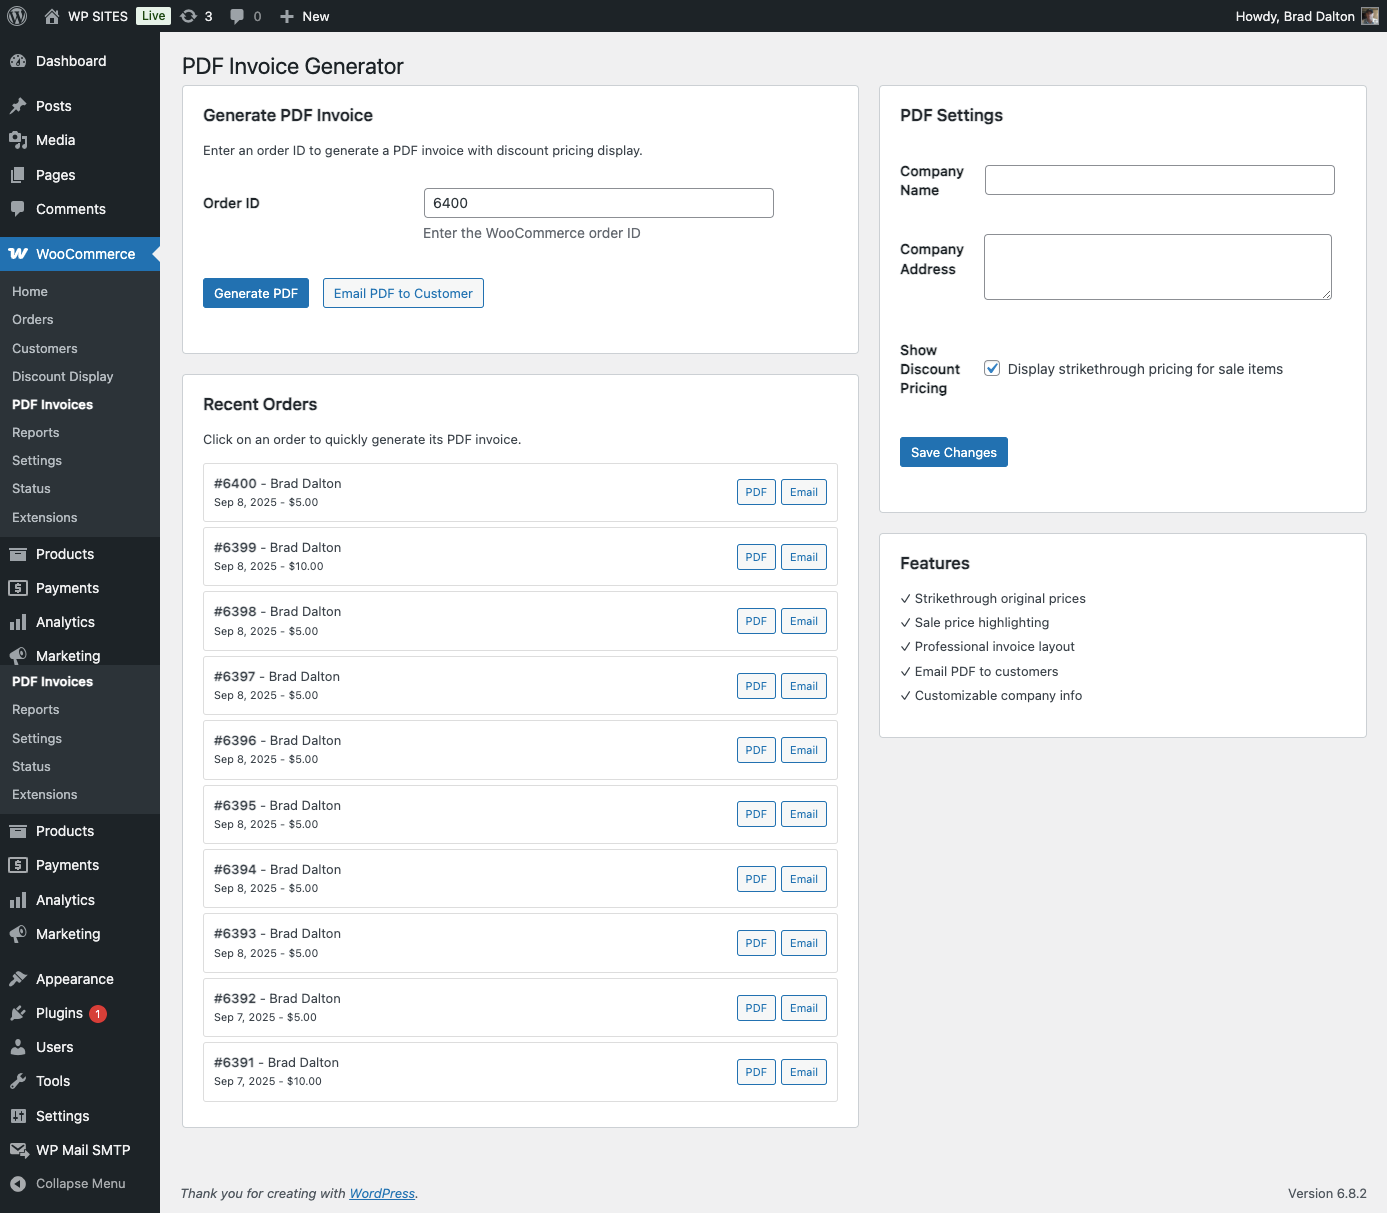The height and width of the screenshot is (1213, 1387).
Task: Click PDF button for order #6399
Action: coord(756,557)
